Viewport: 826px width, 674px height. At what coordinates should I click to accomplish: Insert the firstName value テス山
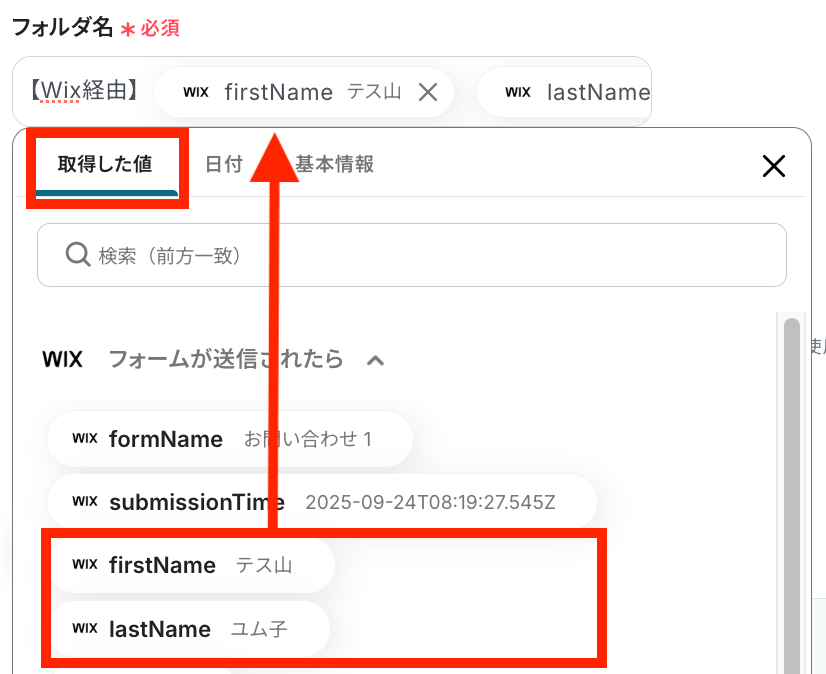(191, 565)
